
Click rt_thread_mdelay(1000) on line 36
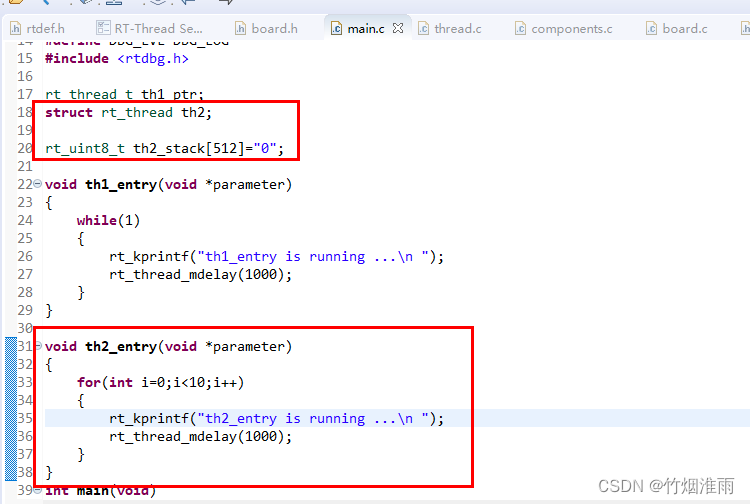[x=200, y=436]
